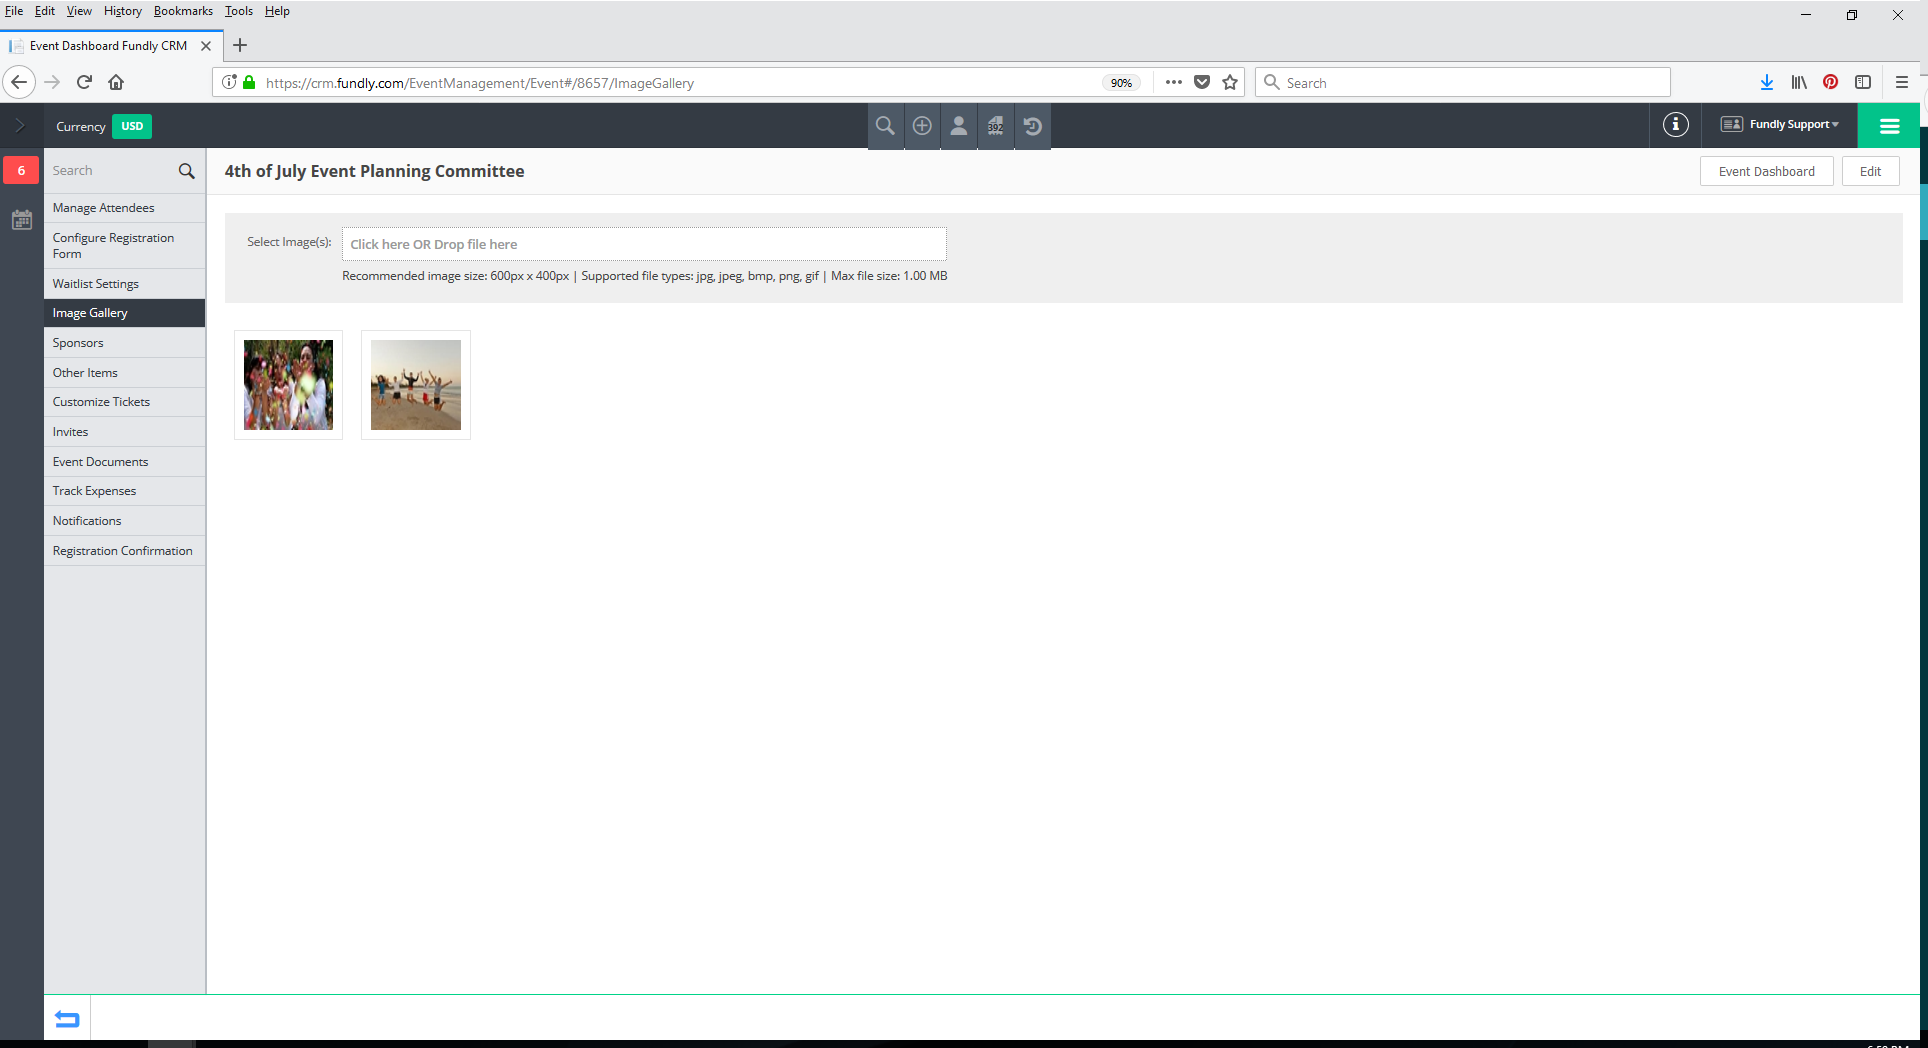Click the browser home icon

pyautogui.click(x=116, y=82)
